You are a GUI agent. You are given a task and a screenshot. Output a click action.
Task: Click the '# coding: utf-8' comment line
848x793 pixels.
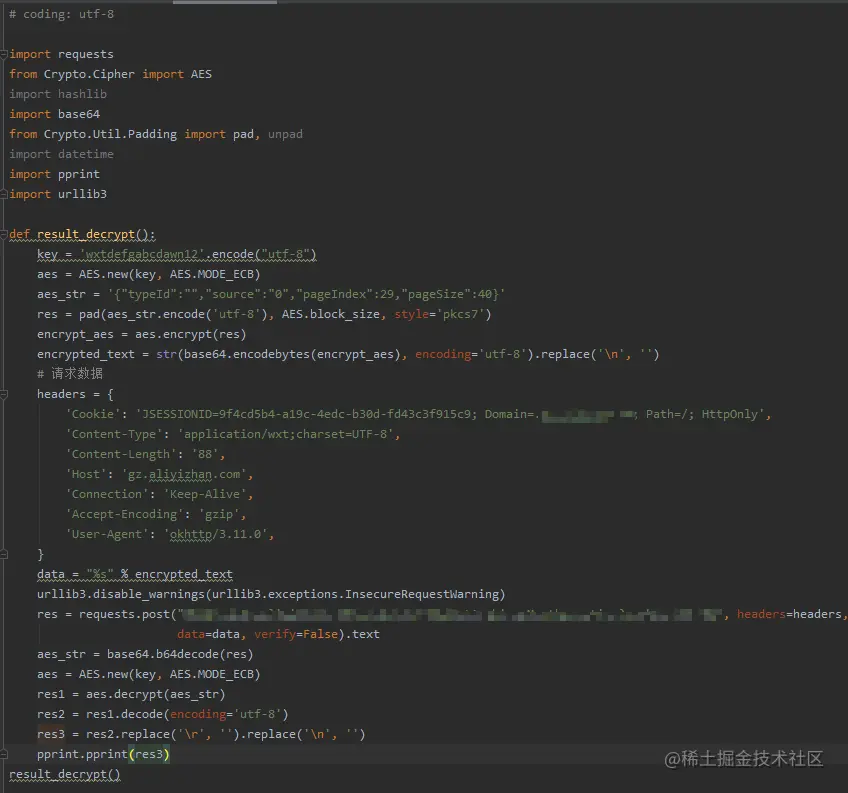coord(62,14)
